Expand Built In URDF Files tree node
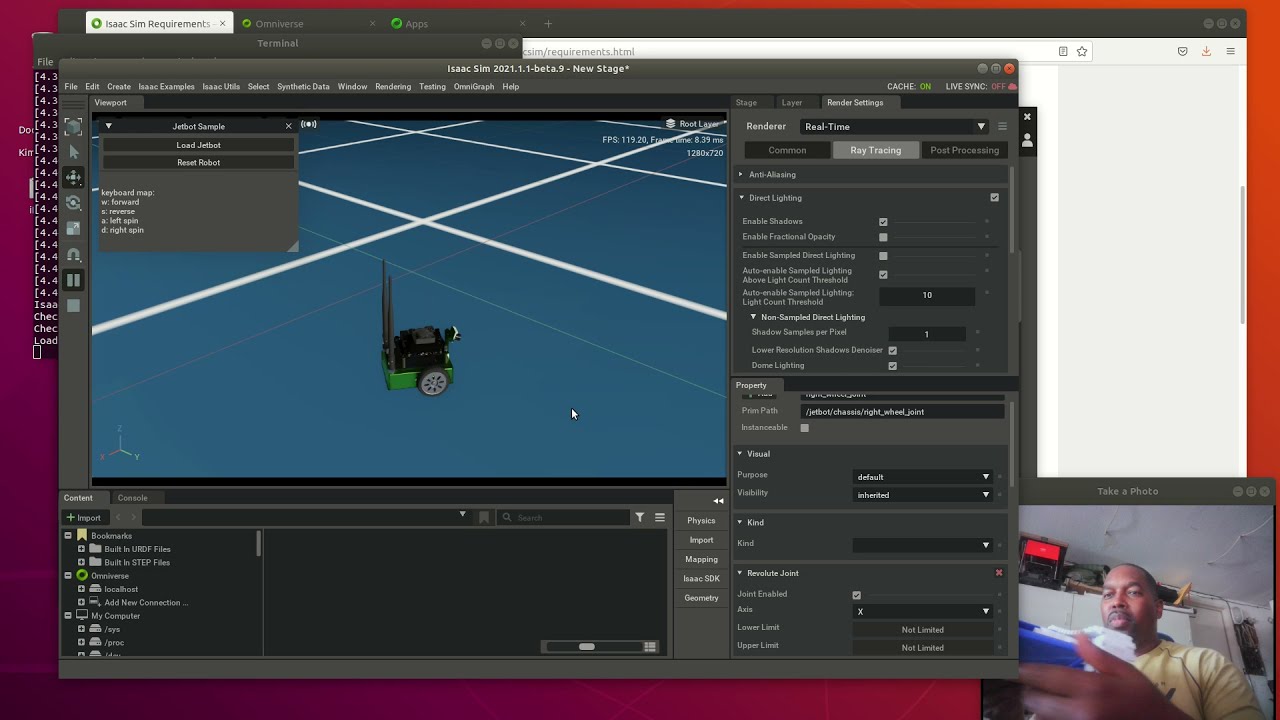 81,549
